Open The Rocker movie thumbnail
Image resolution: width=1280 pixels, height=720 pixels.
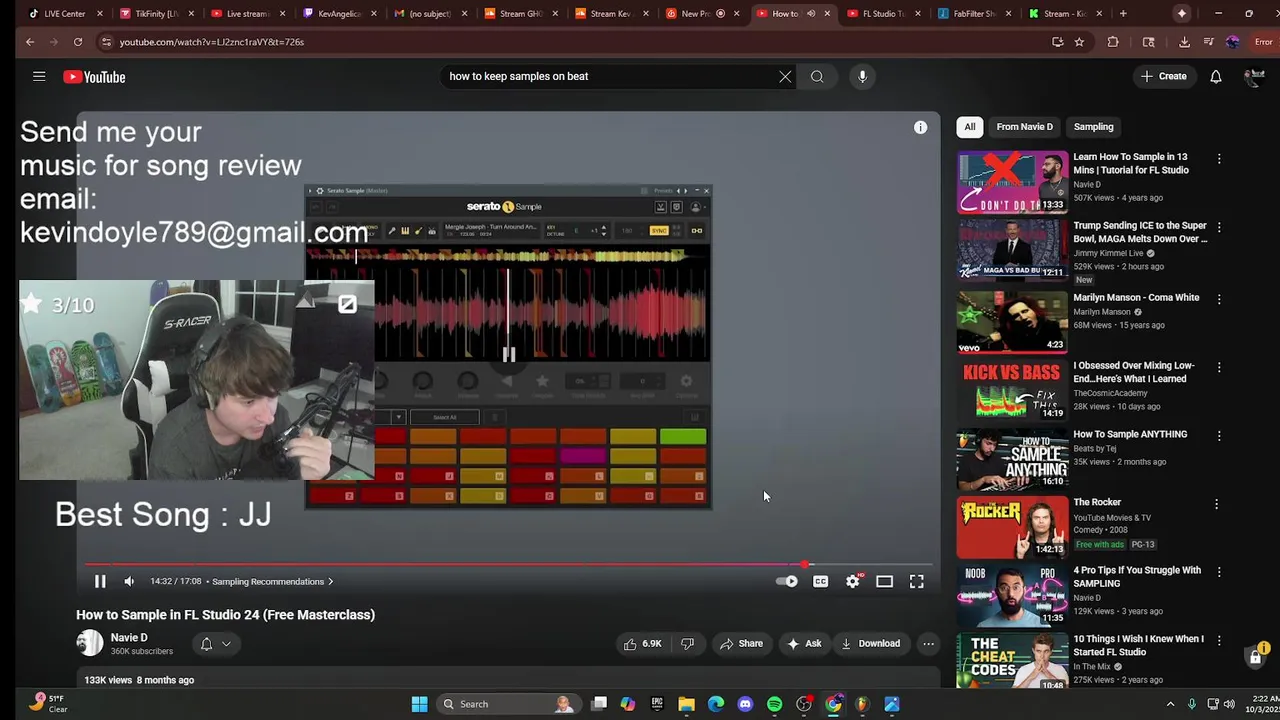1012,527
